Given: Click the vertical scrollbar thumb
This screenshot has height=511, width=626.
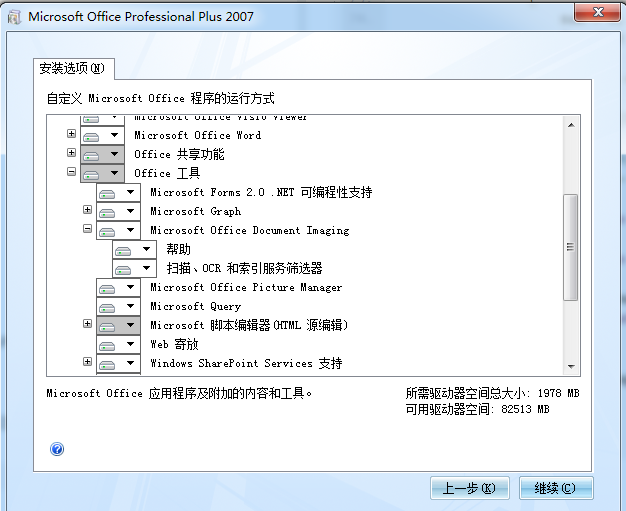Looking at the screenshot, I should 571,247.
